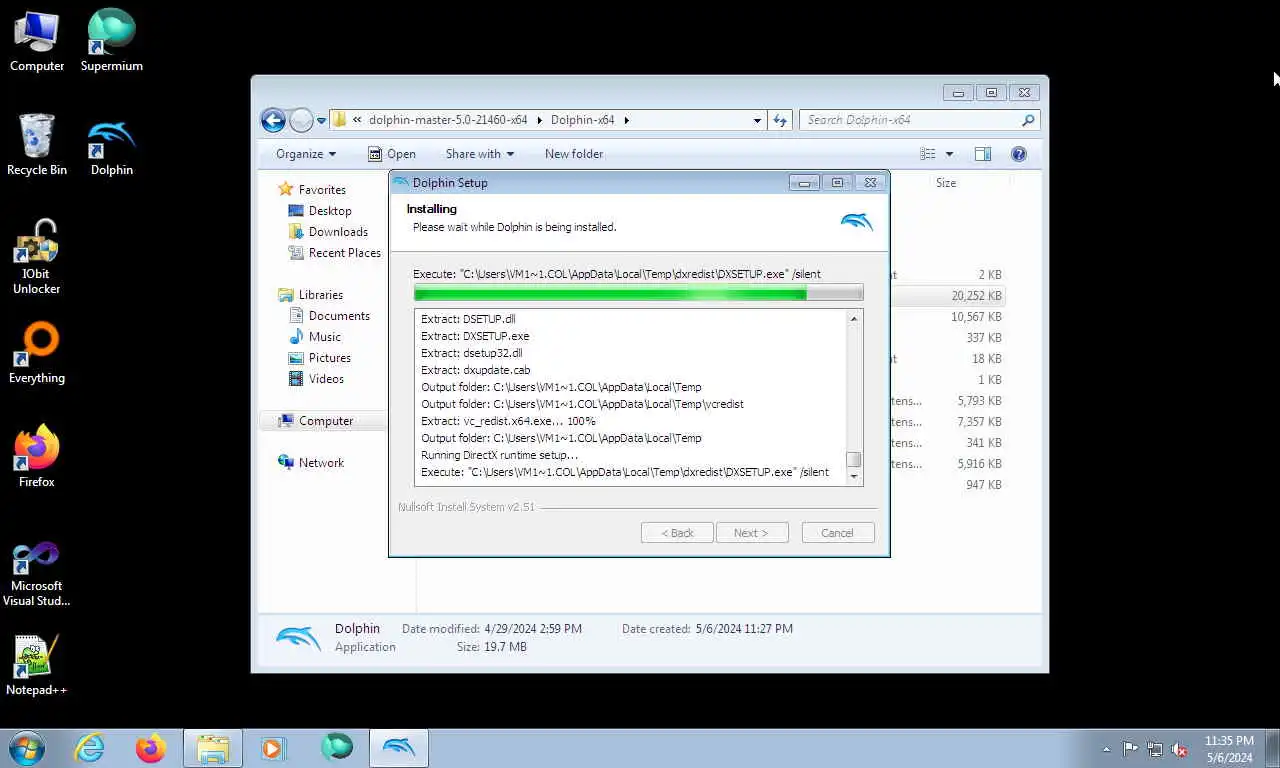Click Cancel in Dolphin Setup
This screenshot has height=768, width=1280.
(x=838, y=533)
